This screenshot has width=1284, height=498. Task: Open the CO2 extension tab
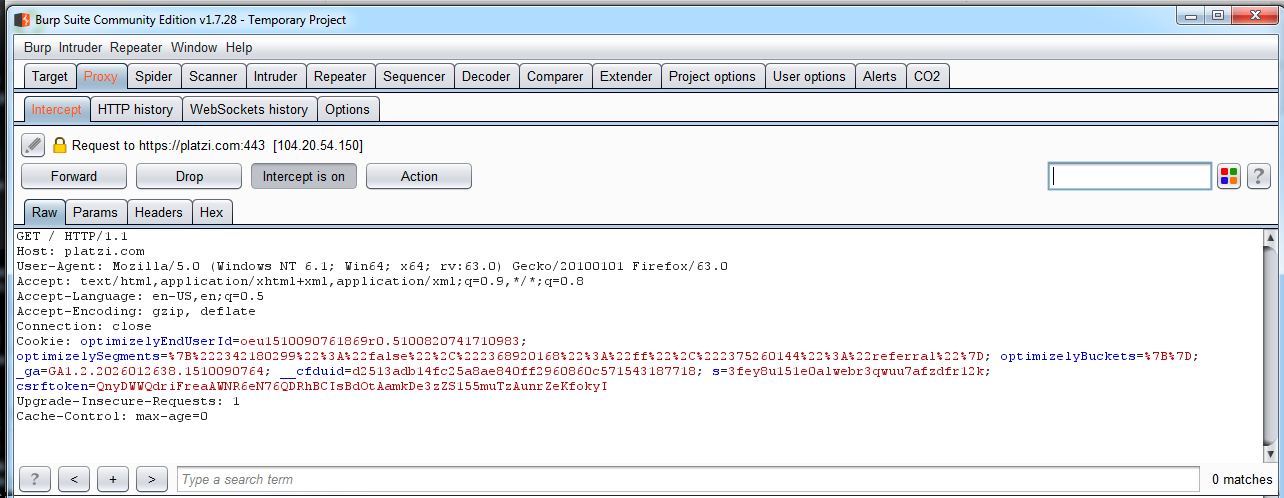click(x=928, y=76)
